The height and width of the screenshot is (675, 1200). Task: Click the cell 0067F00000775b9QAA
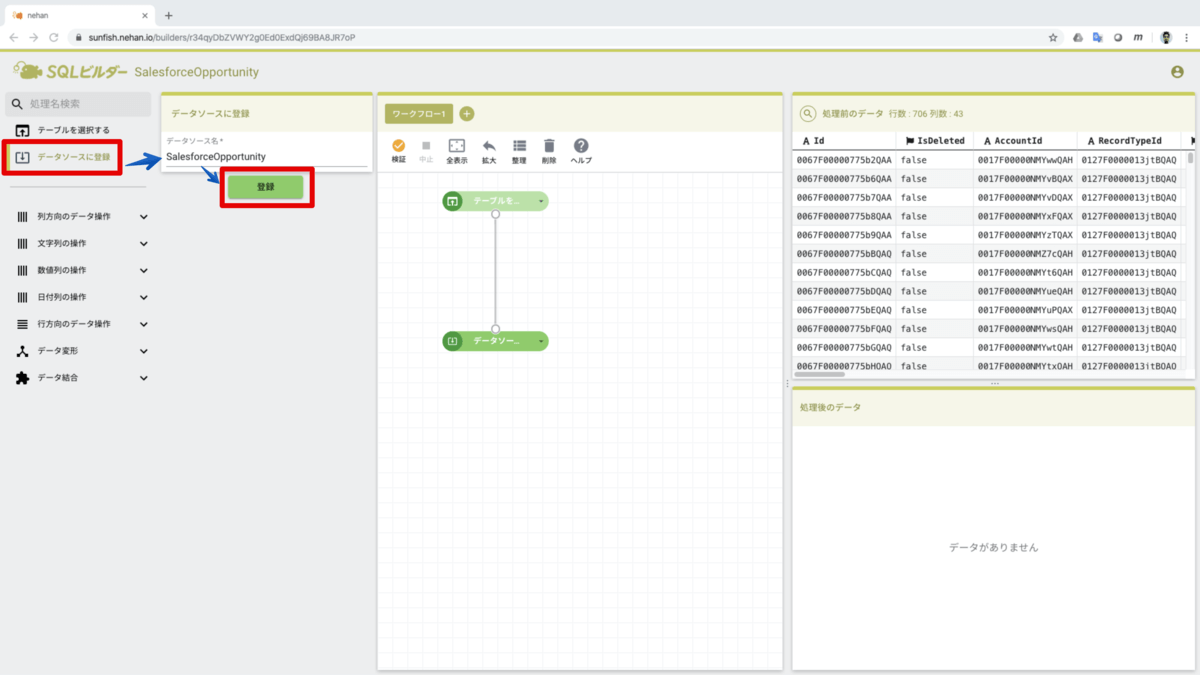(x=843, y=235)
